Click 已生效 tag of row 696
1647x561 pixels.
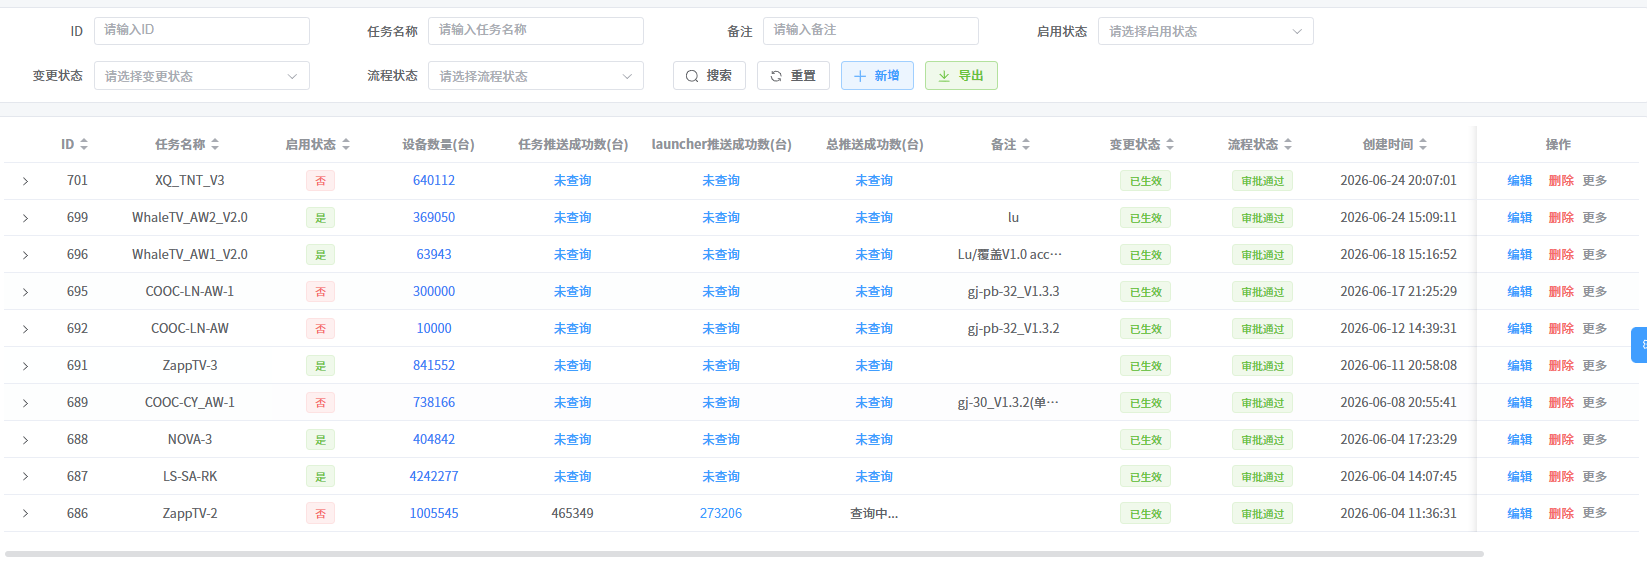pyautogui.click(x=1146, y=255)
